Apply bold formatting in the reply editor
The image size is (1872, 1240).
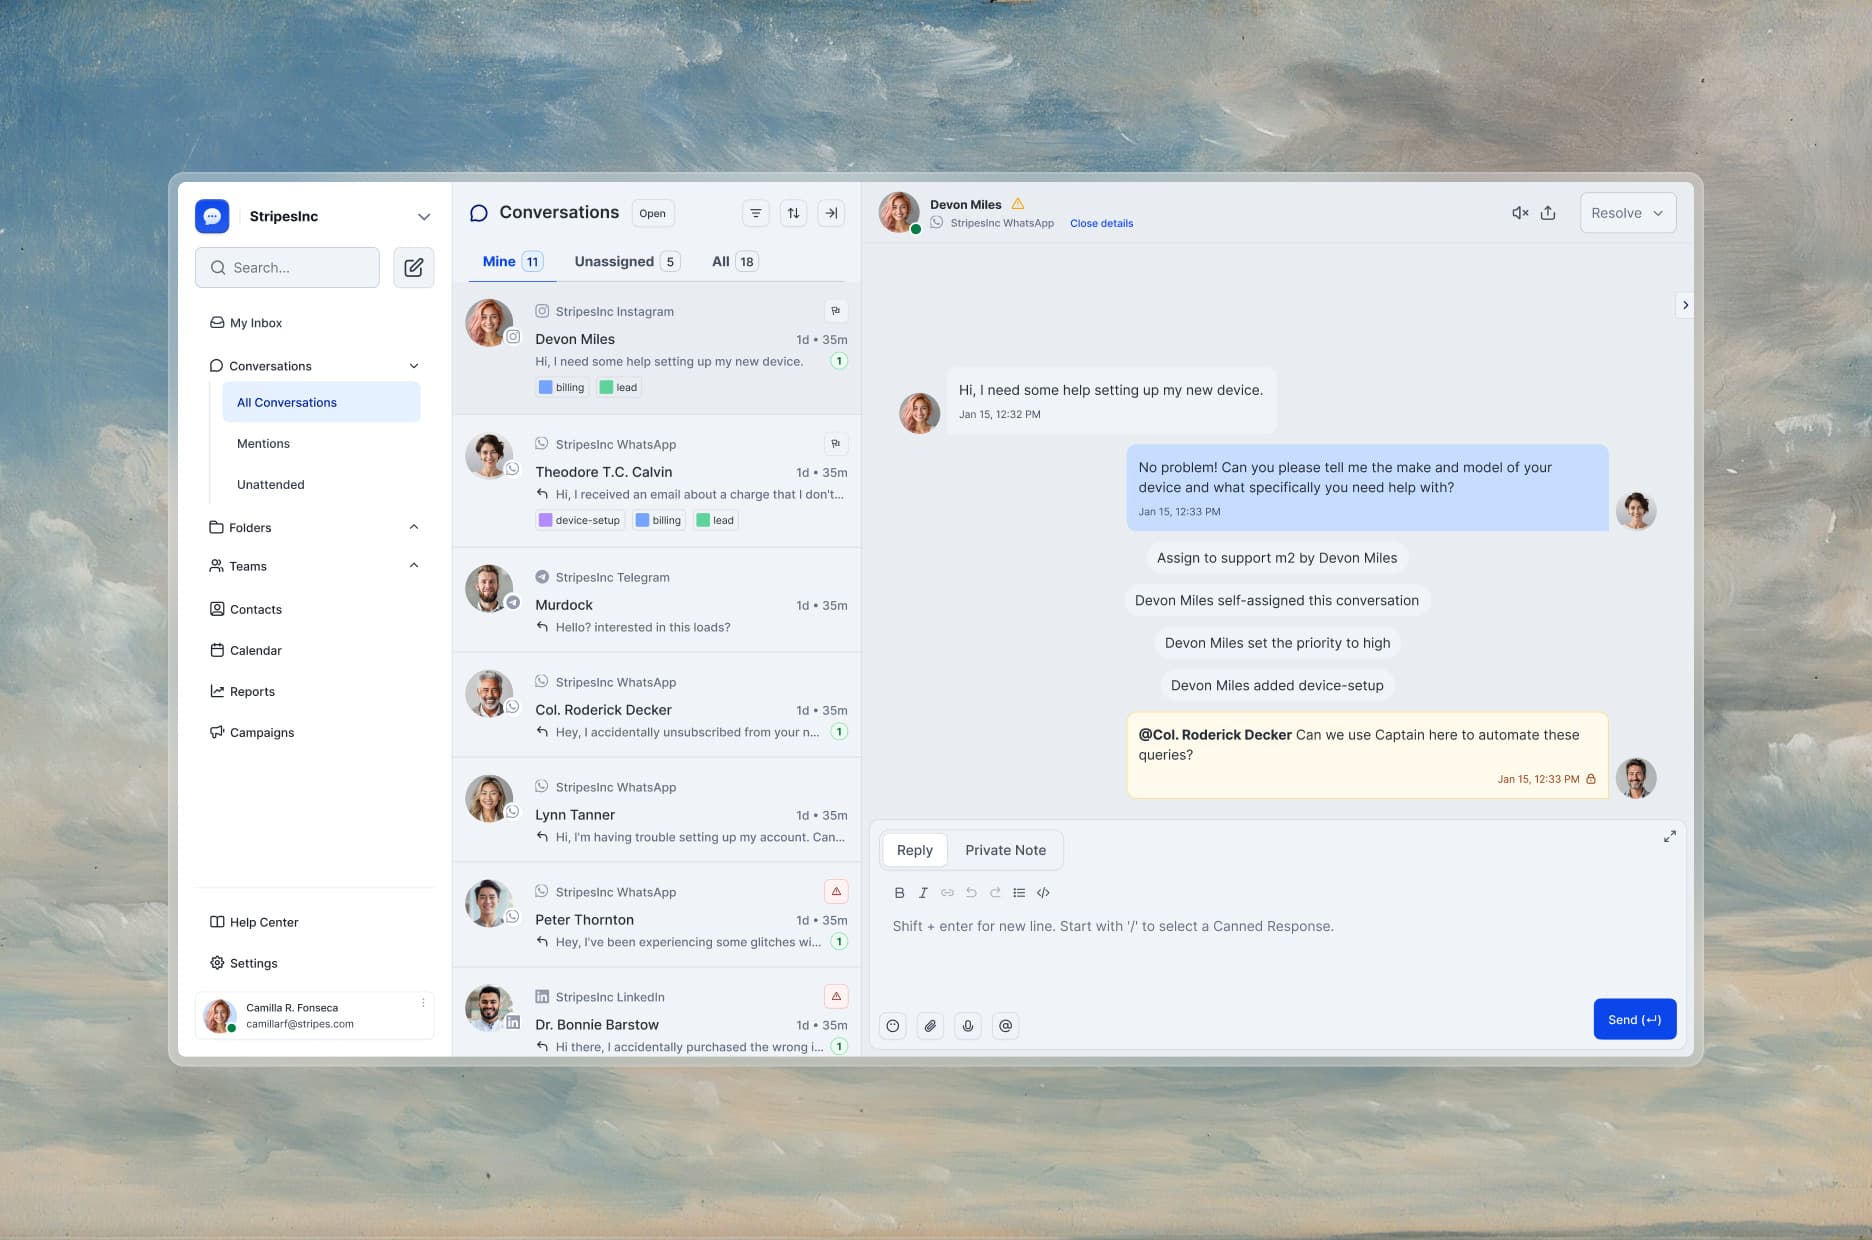coord(899,893)
